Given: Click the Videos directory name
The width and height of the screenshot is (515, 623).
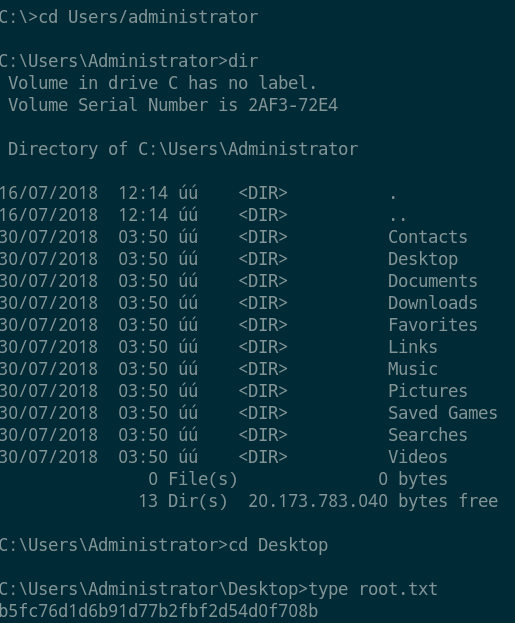Looking at the screenshot, I should pyautogui.click(x=418, y=457).
